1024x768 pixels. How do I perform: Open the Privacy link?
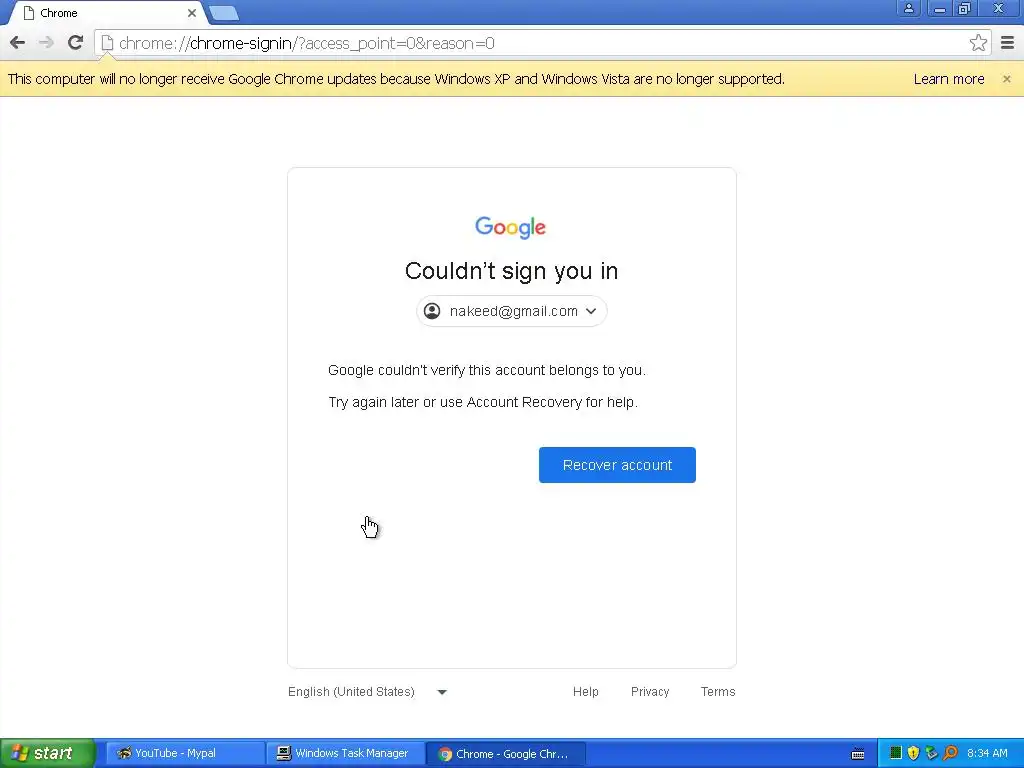tap(650, 692)
